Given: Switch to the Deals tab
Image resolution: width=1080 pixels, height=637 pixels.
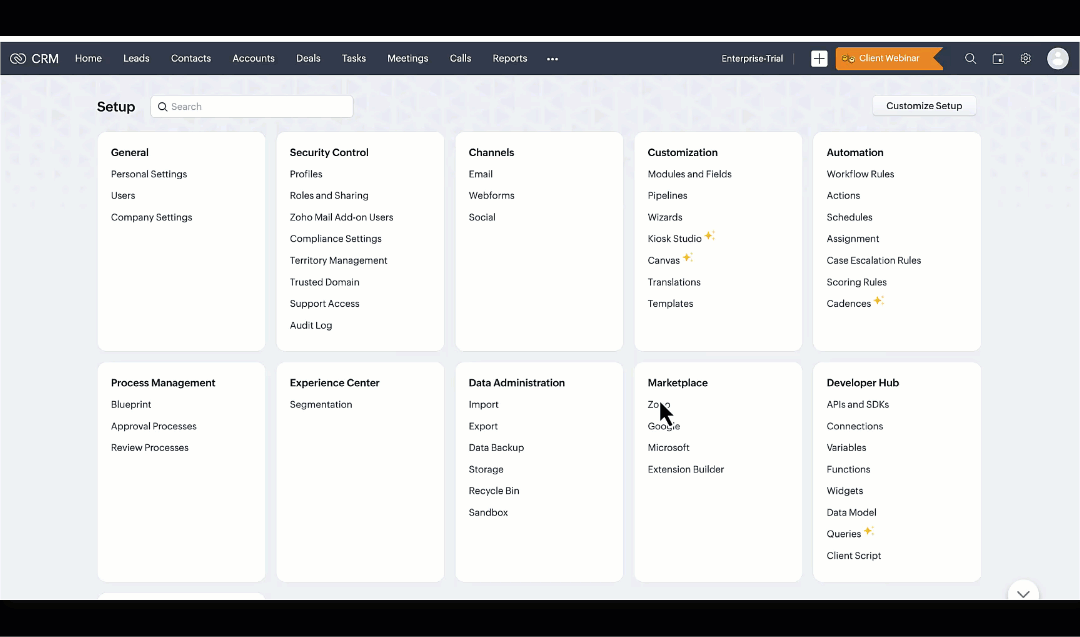Looking at the screenshot, I should (x=308, y=59).
